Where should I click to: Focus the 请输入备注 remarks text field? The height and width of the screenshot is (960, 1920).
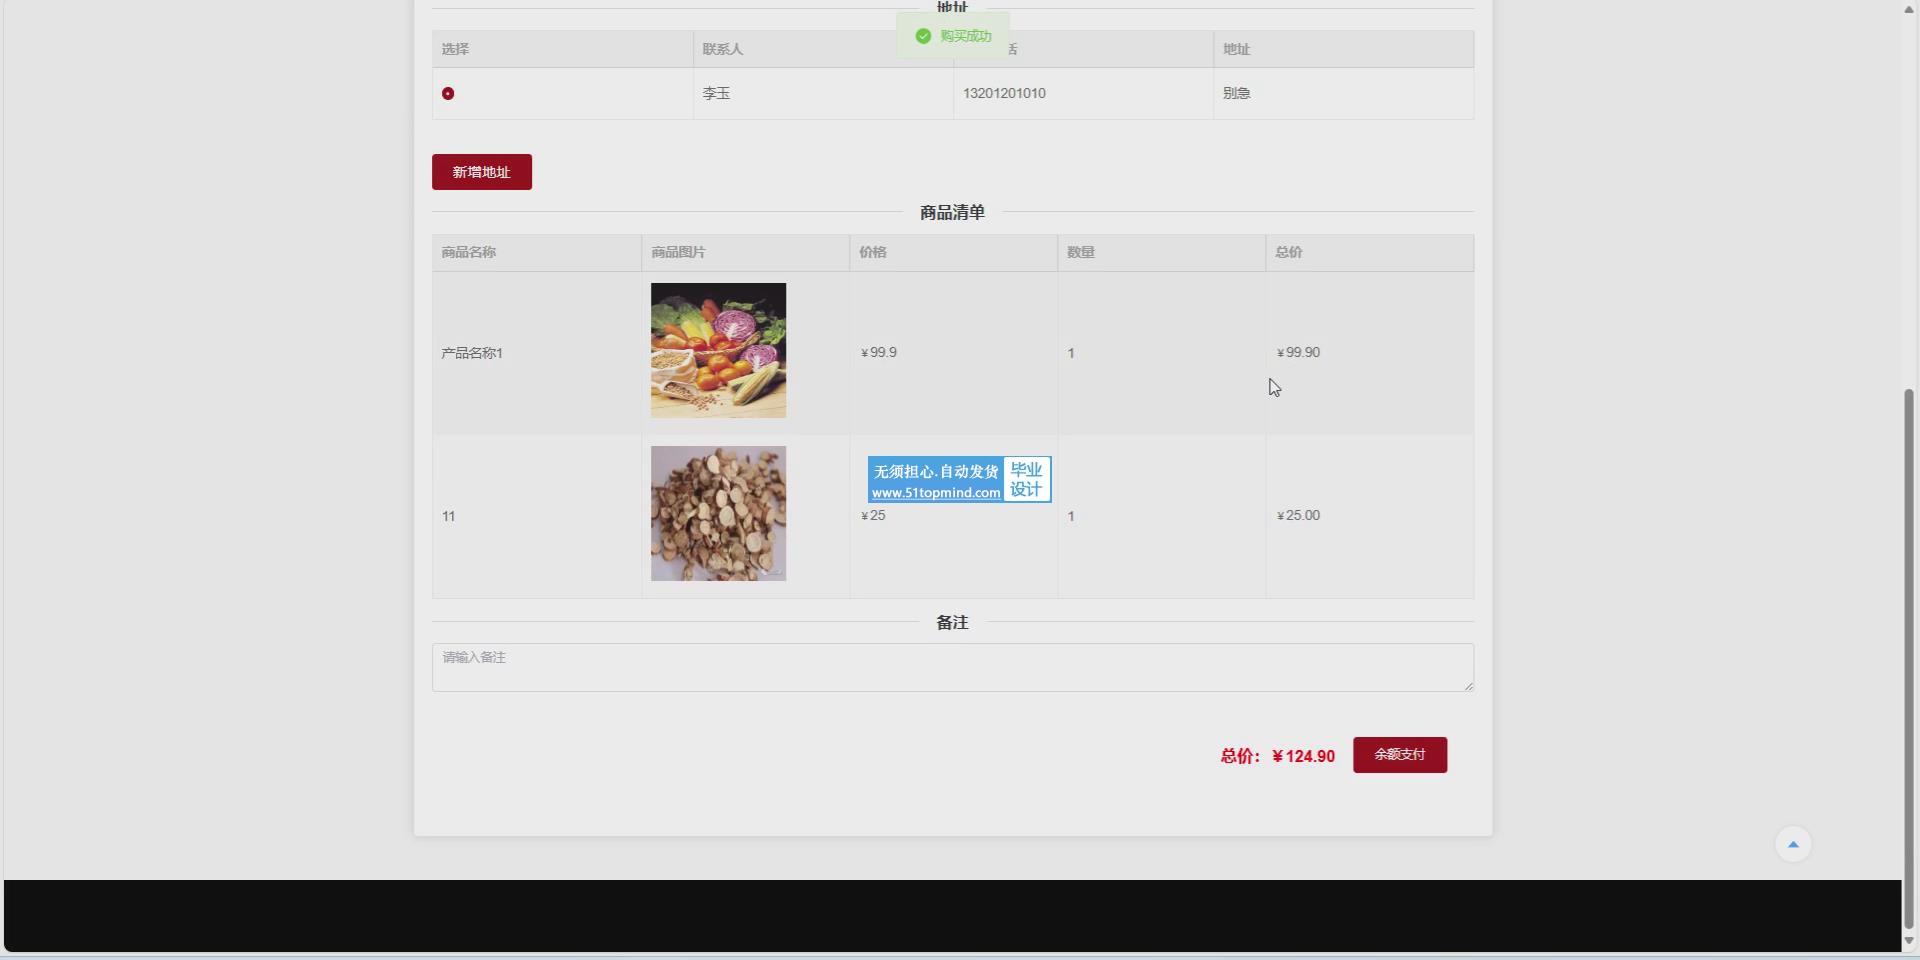click(950, 667)
